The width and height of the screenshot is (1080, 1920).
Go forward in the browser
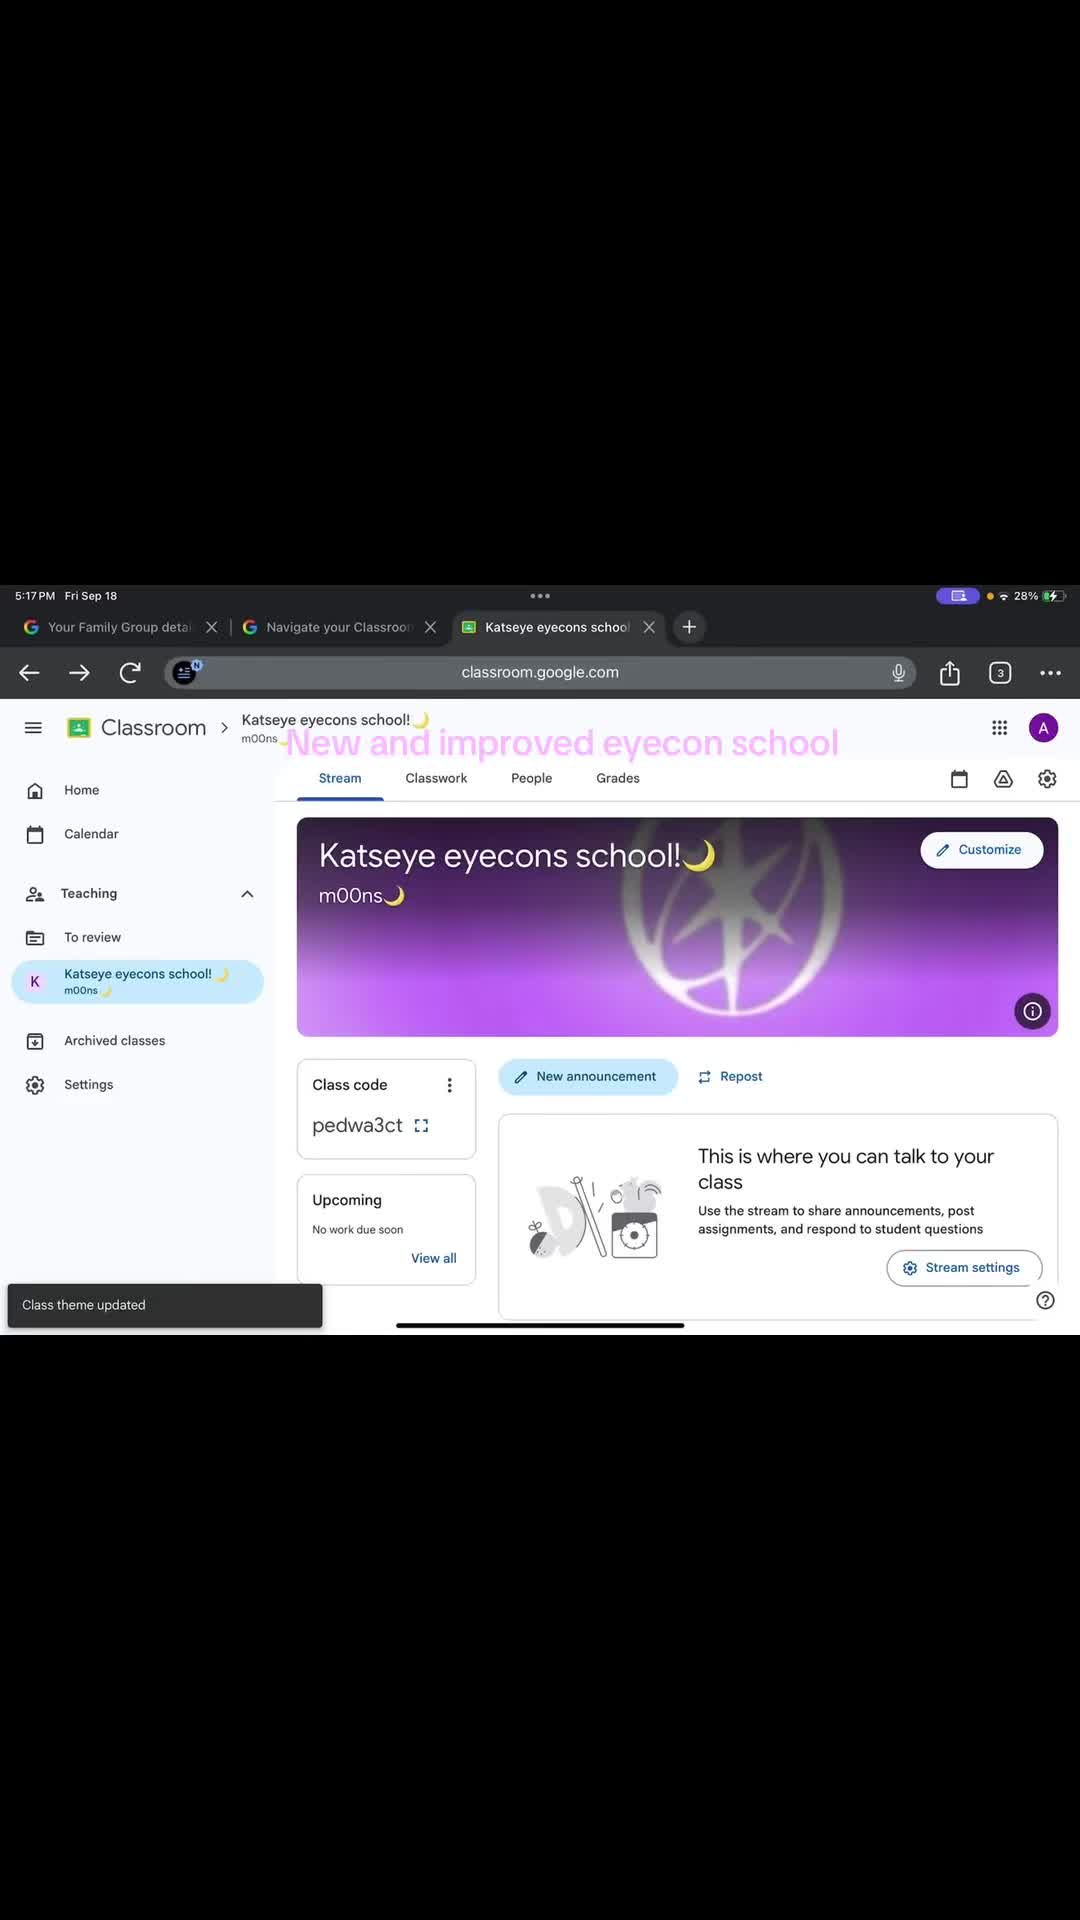pos(79,673)
